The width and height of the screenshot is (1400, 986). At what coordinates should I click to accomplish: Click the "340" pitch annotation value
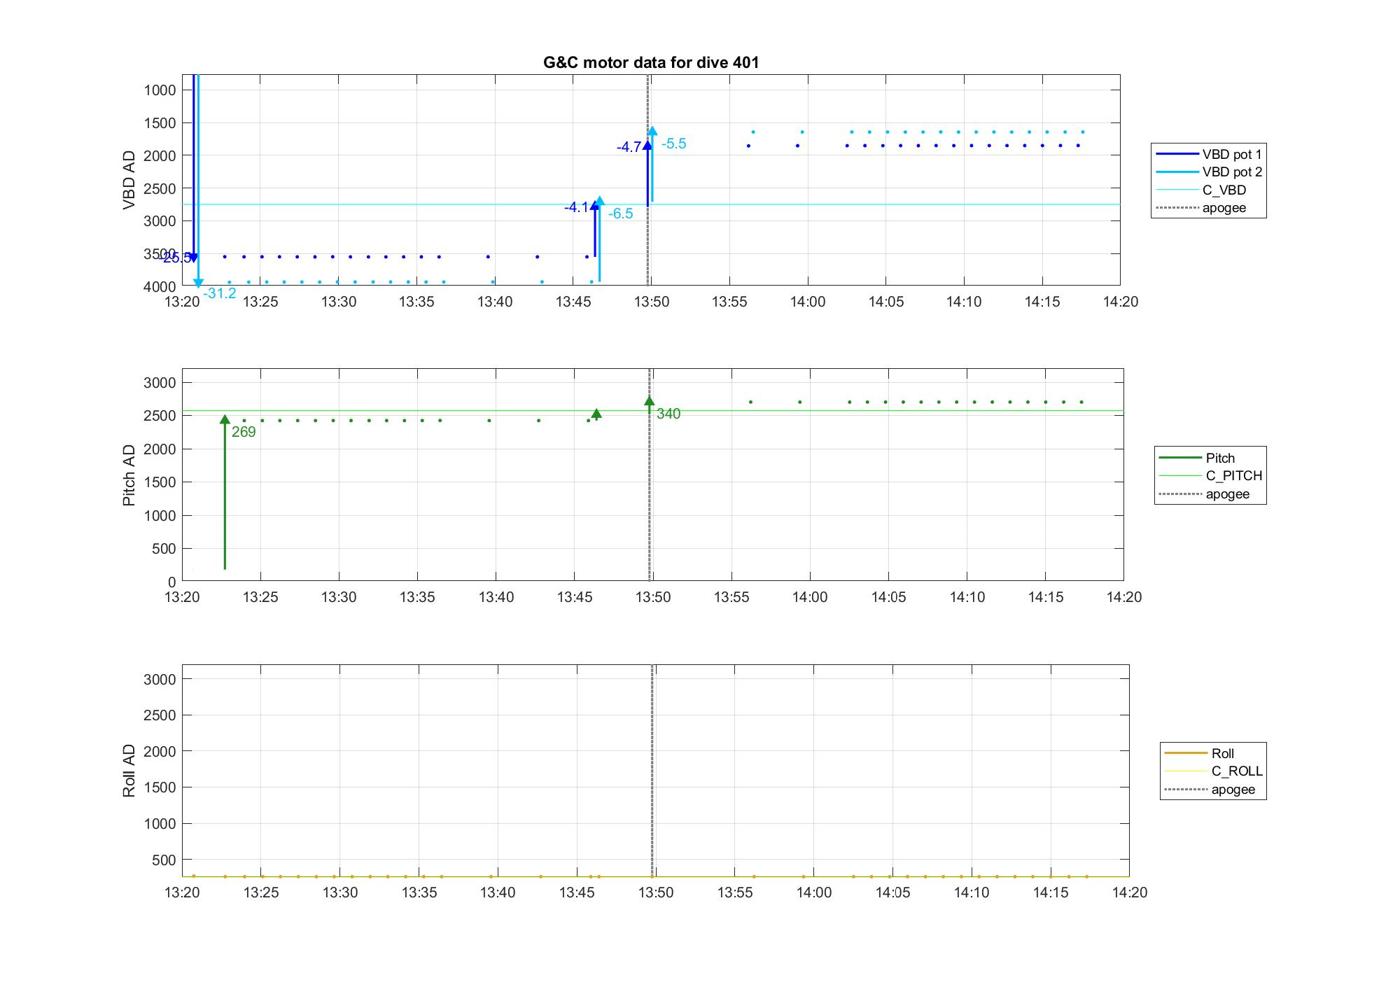coord(668,414)
